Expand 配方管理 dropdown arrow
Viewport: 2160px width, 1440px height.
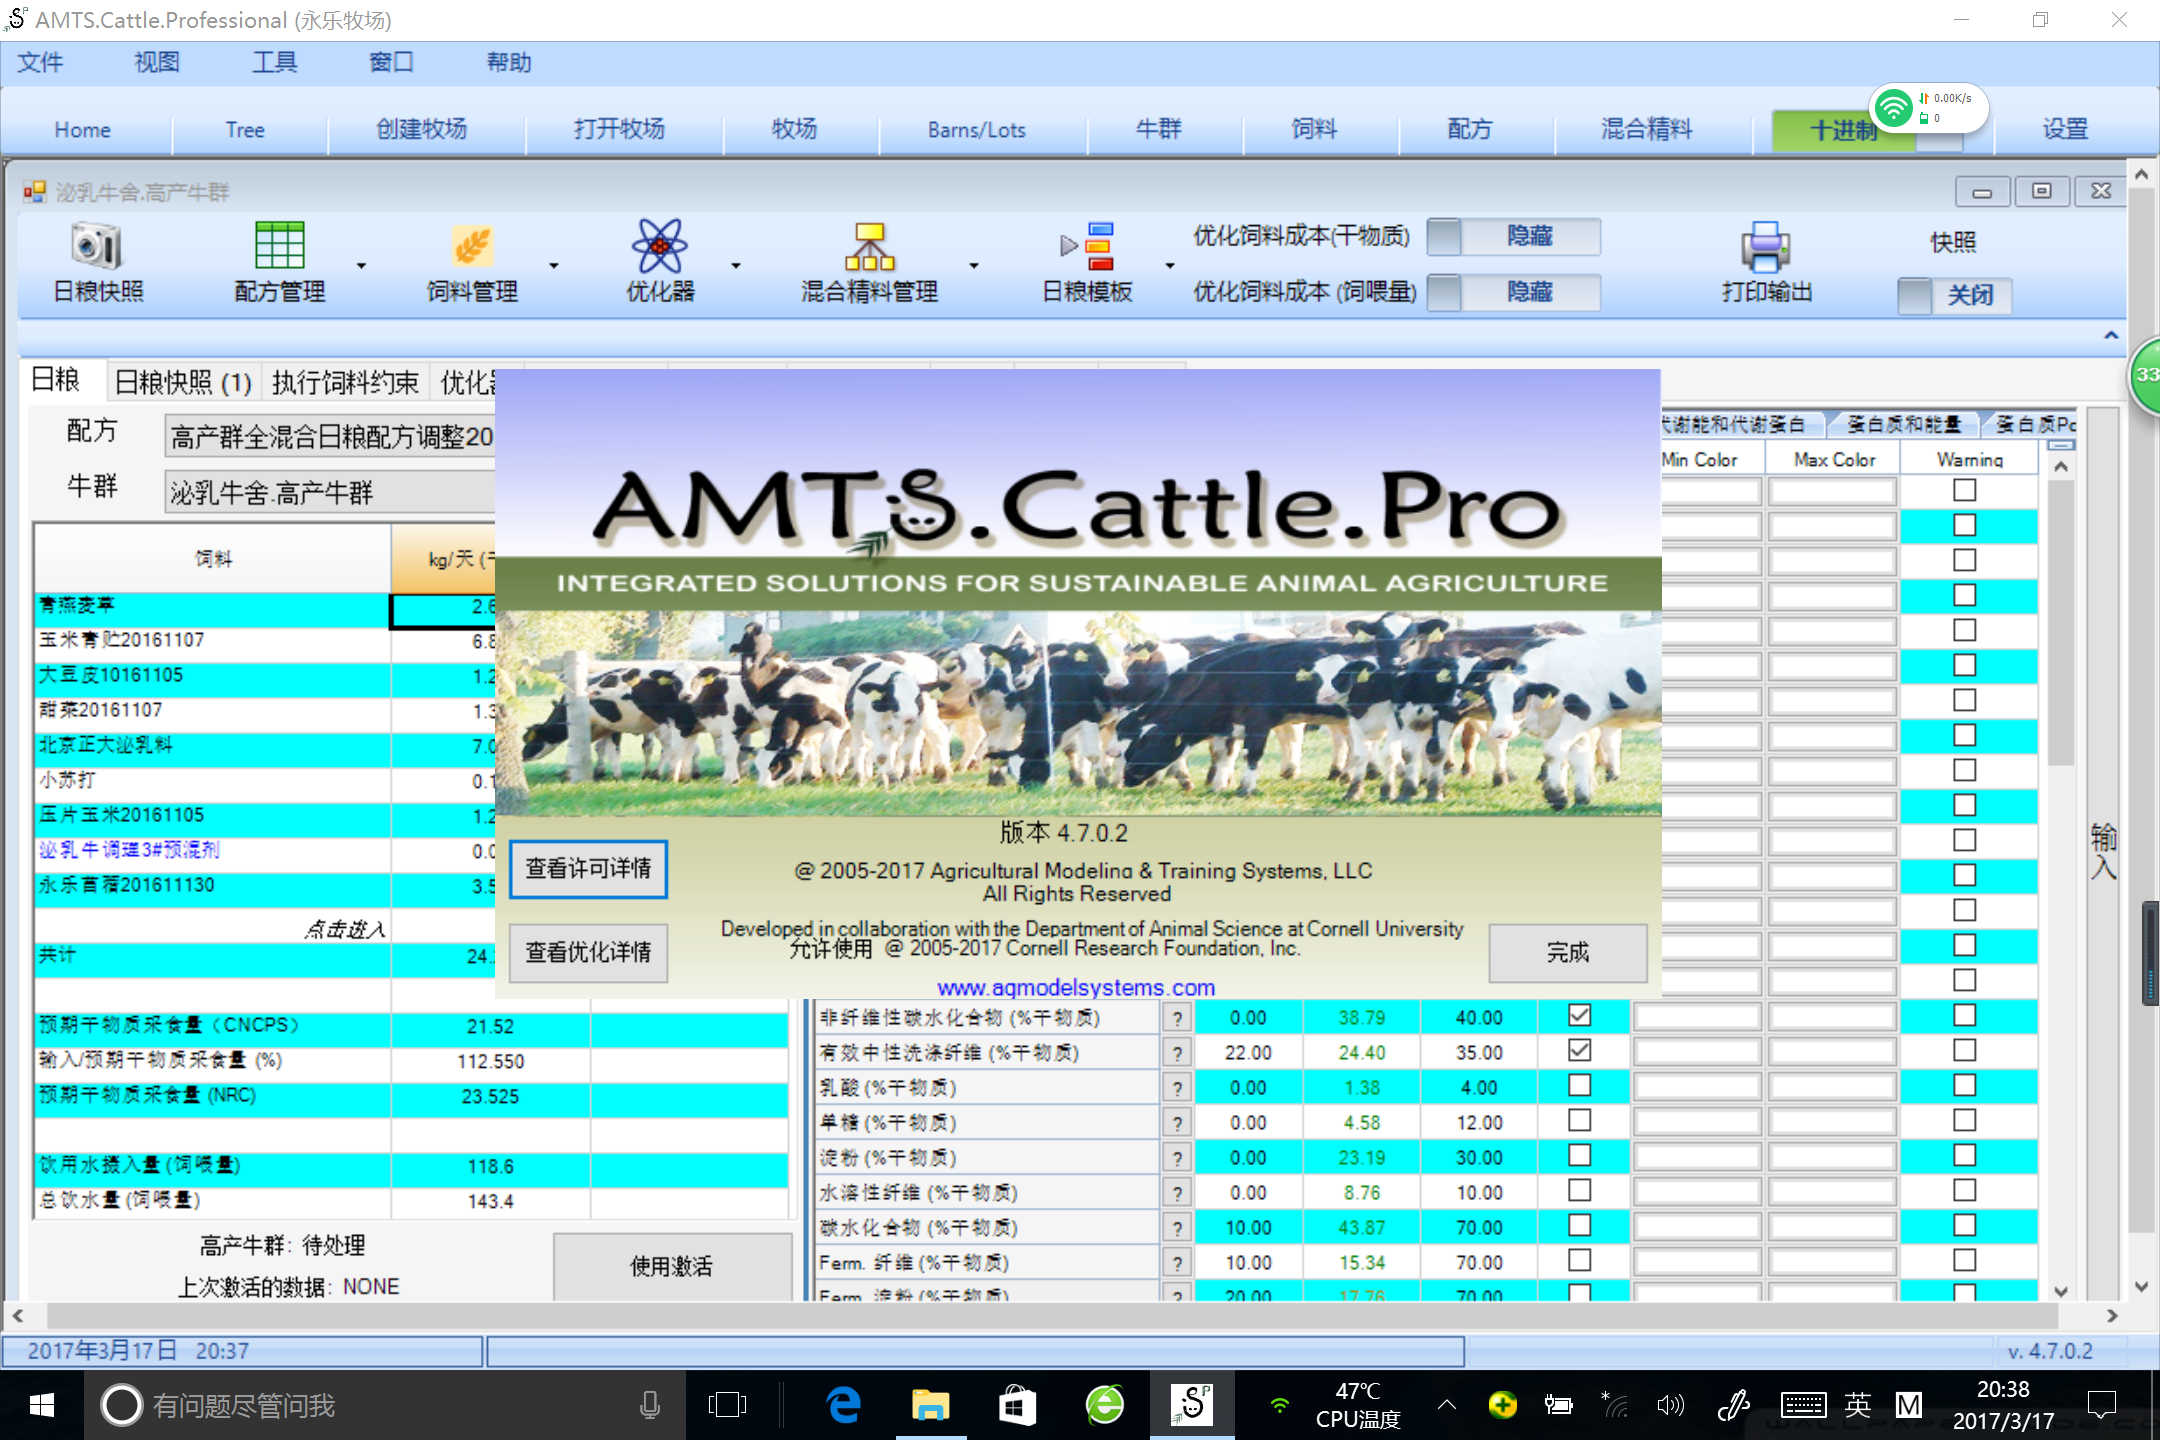361,266
